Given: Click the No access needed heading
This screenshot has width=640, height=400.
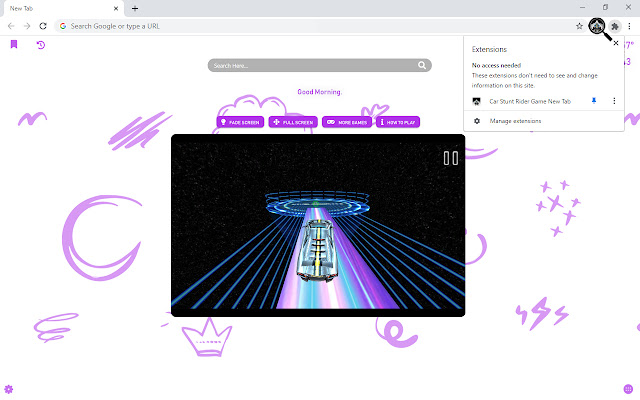Looking at the screenshot, I should pos(496,65).
